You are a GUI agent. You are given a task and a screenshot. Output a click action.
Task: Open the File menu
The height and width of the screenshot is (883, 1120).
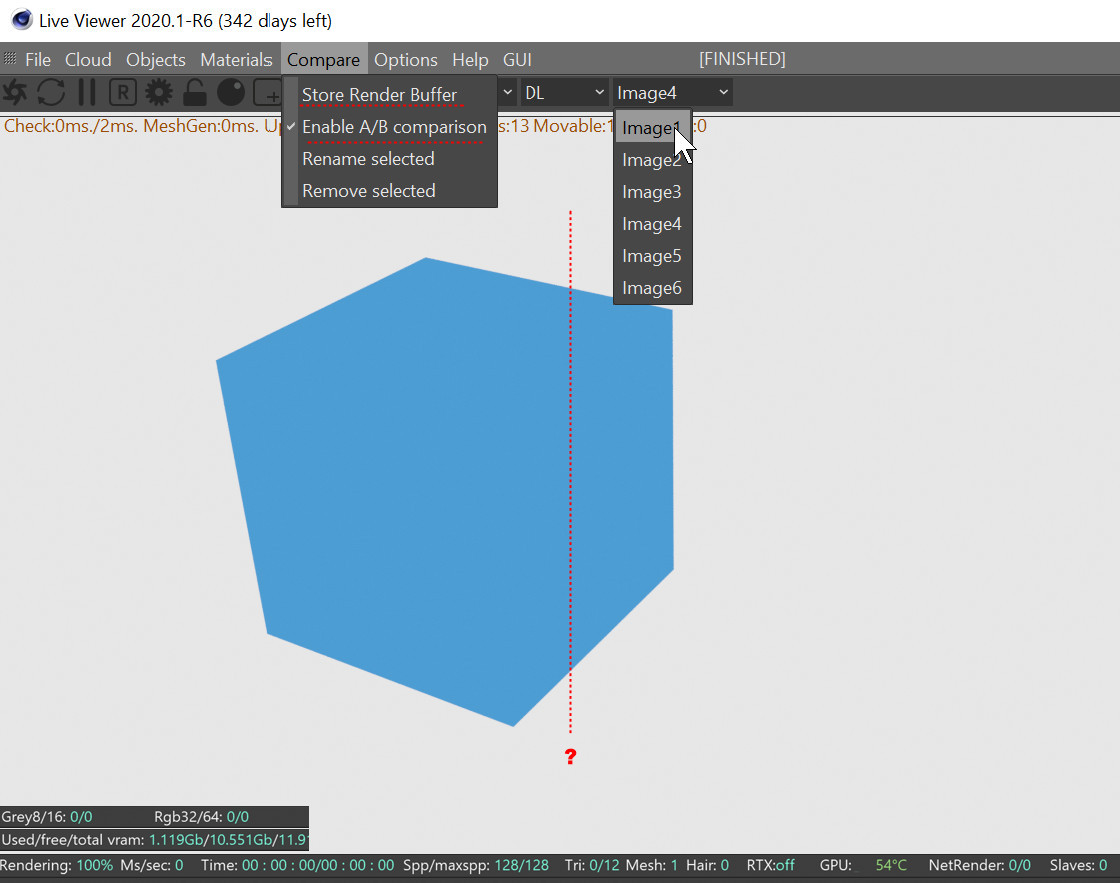pyautogui.click(x=38, y=59)
